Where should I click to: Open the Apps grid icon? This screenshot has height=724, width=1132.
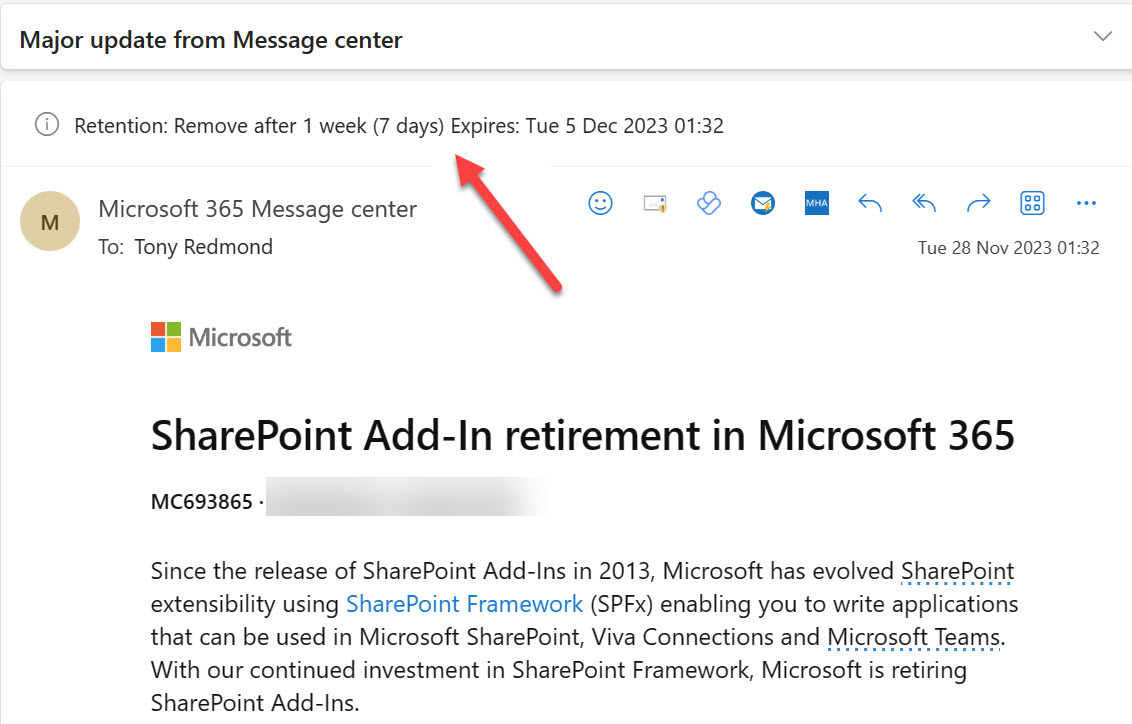[x=1032, y=204]
